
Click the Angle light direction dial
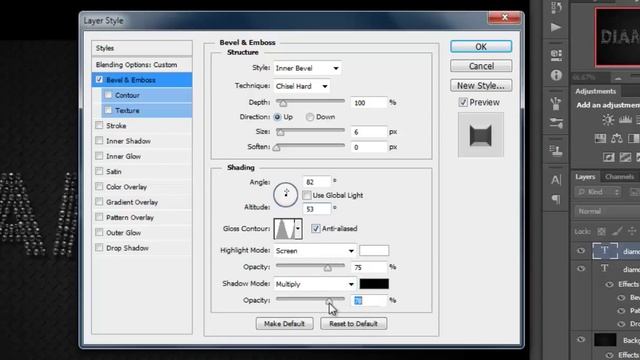(285, 194)
